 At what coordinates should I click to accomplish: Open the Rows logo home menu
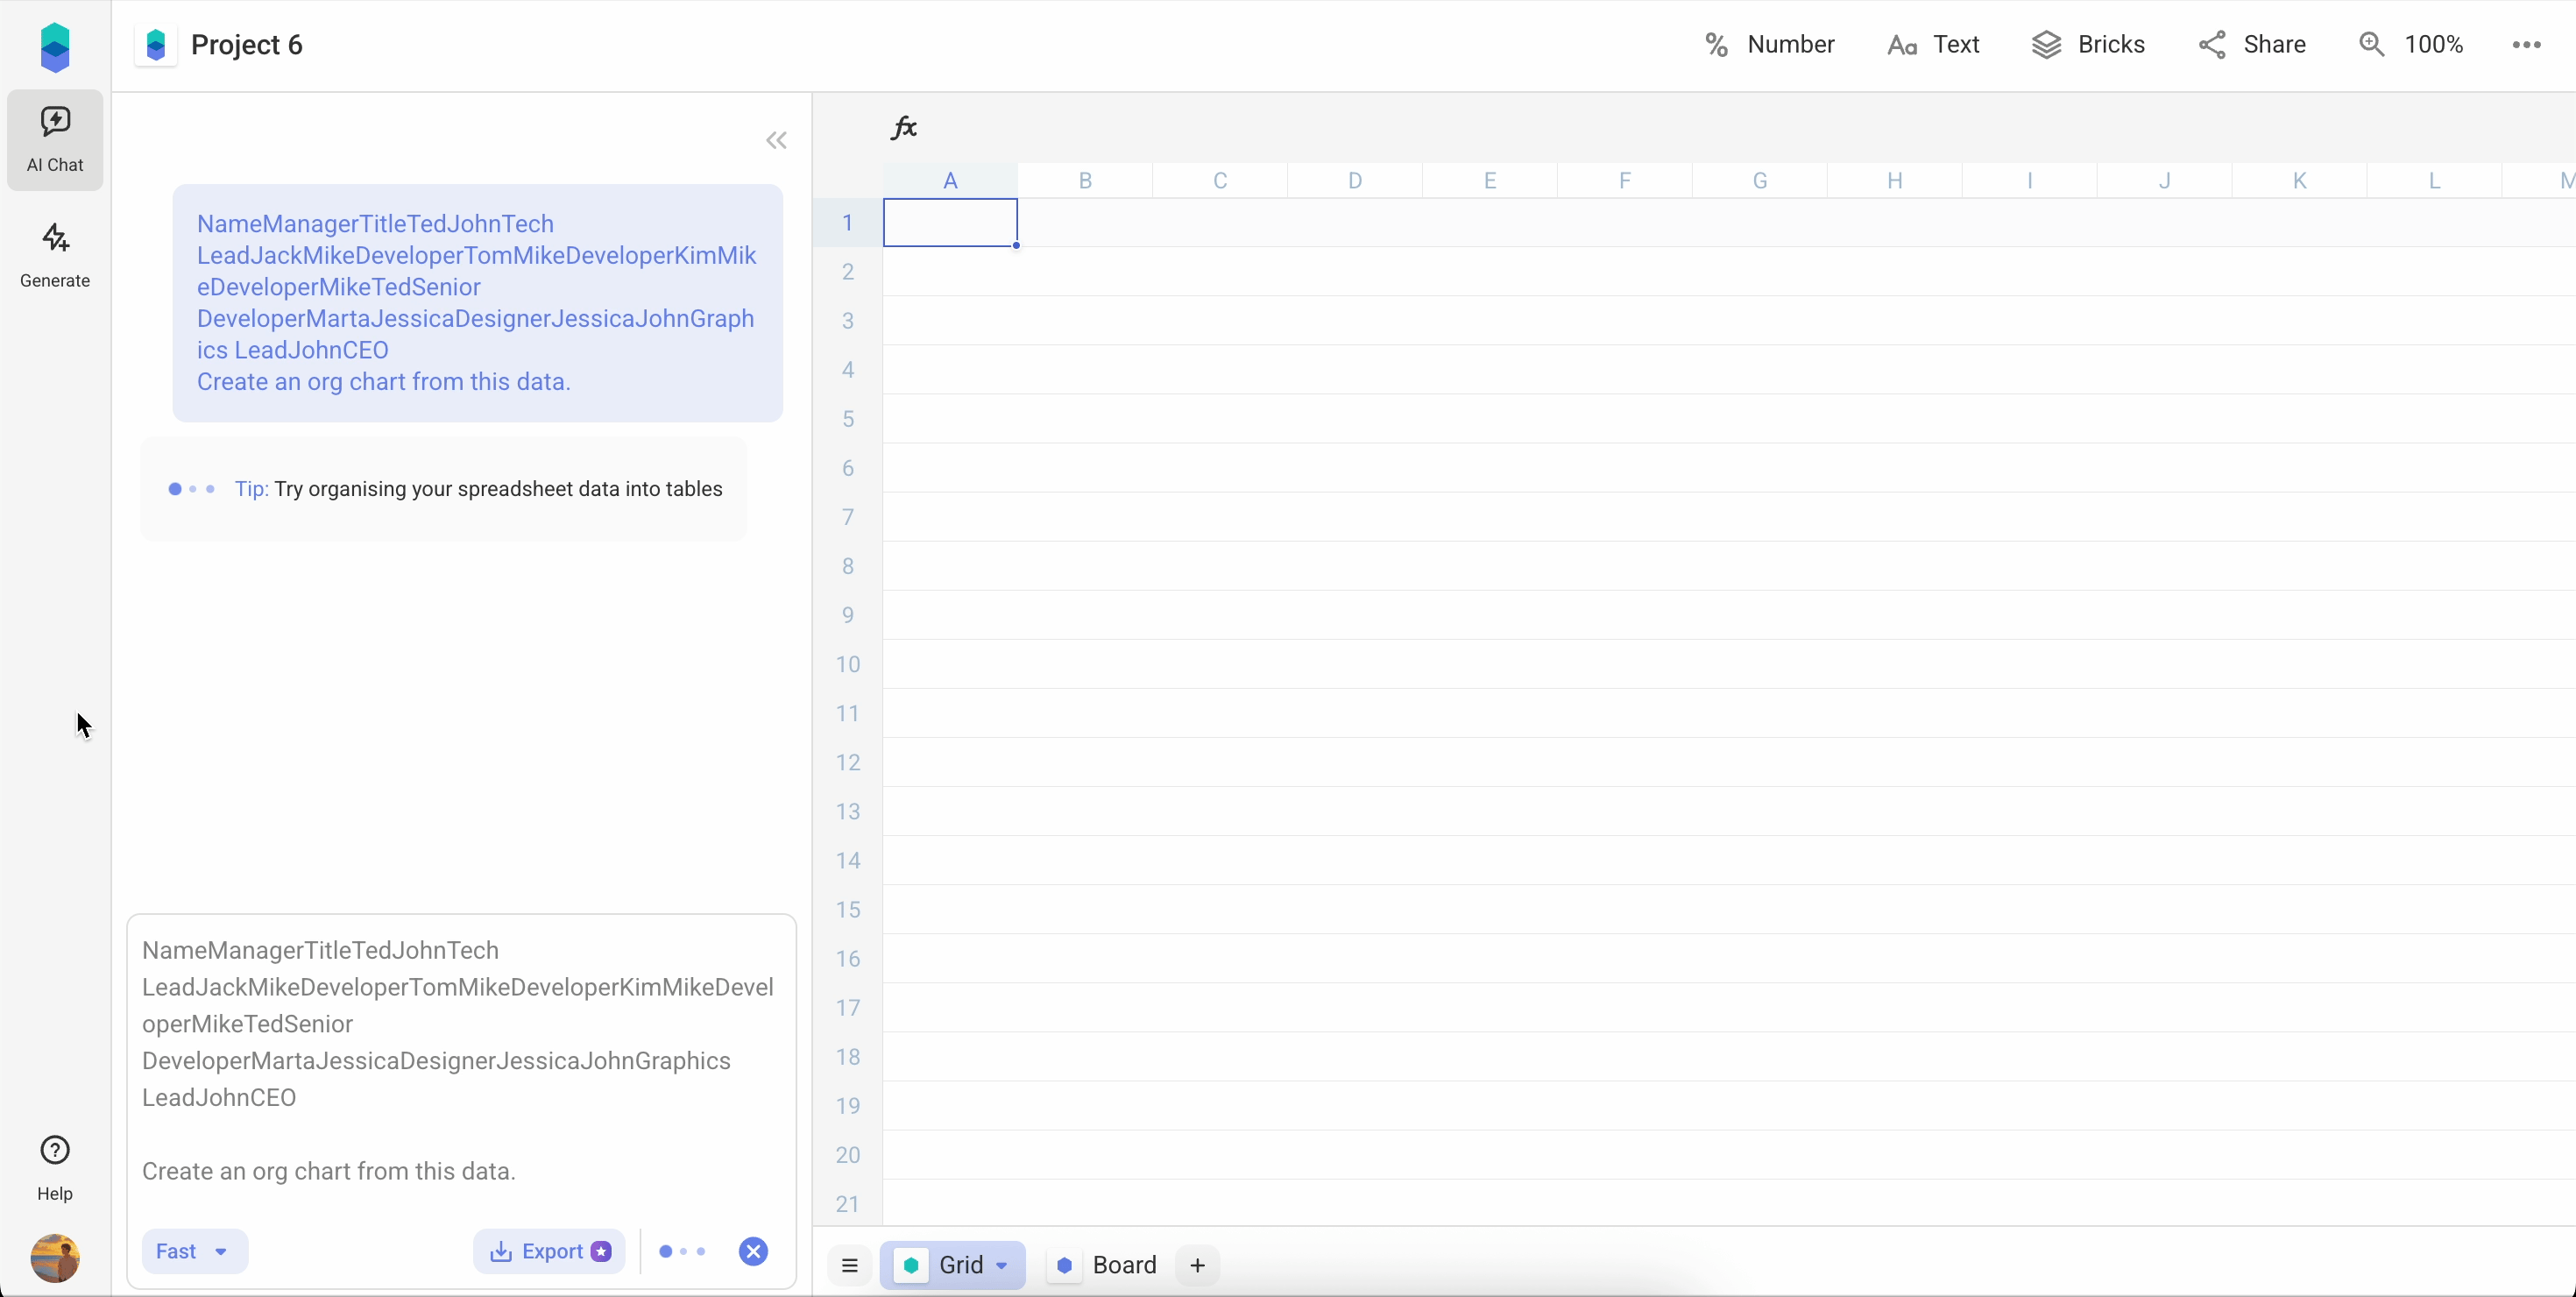[x=54, y=45]
